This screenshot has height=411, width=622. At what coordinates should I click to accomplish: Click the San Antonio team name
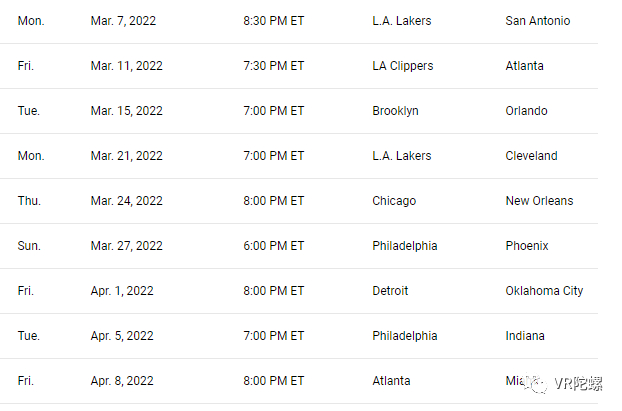[538, 21]
